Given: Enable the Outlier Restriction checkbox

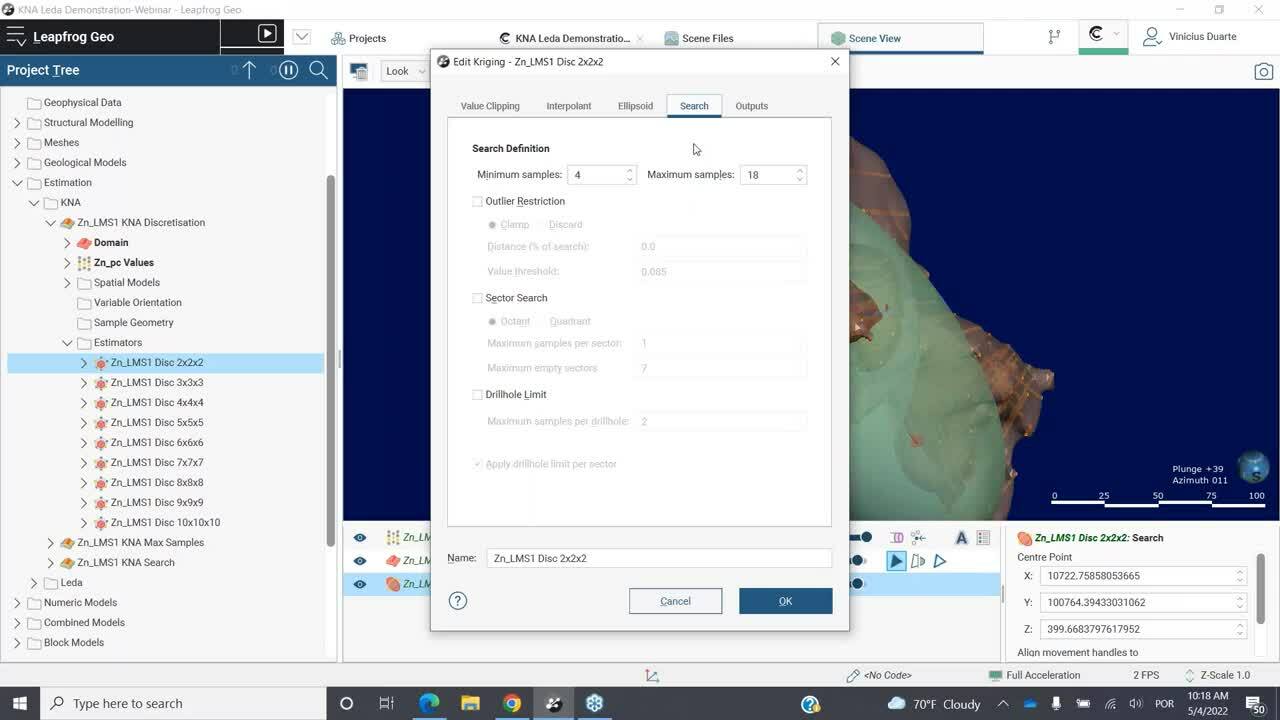Looking at the screenshot, I should click(x=477, y=202).
